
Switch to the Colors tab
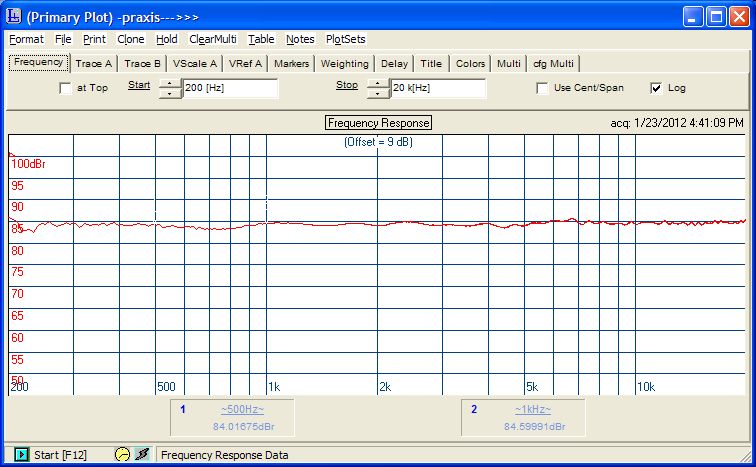click(x=471, y=64)
